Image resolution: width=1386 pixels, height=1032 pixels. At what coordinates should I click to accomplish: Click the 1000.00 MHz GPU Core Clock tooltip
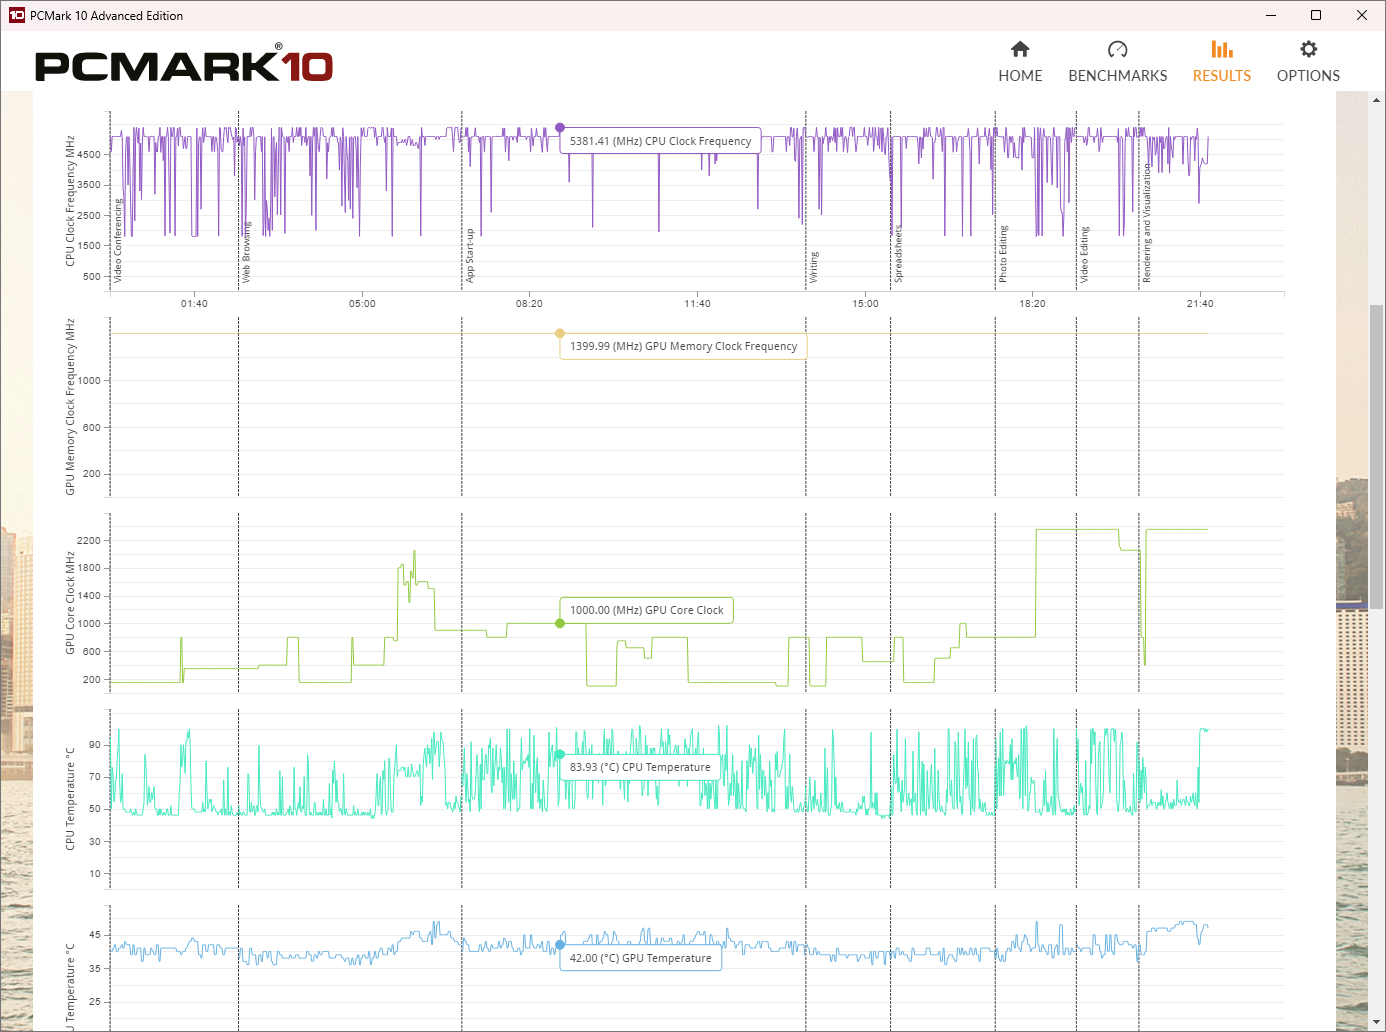tap(646, 610)
